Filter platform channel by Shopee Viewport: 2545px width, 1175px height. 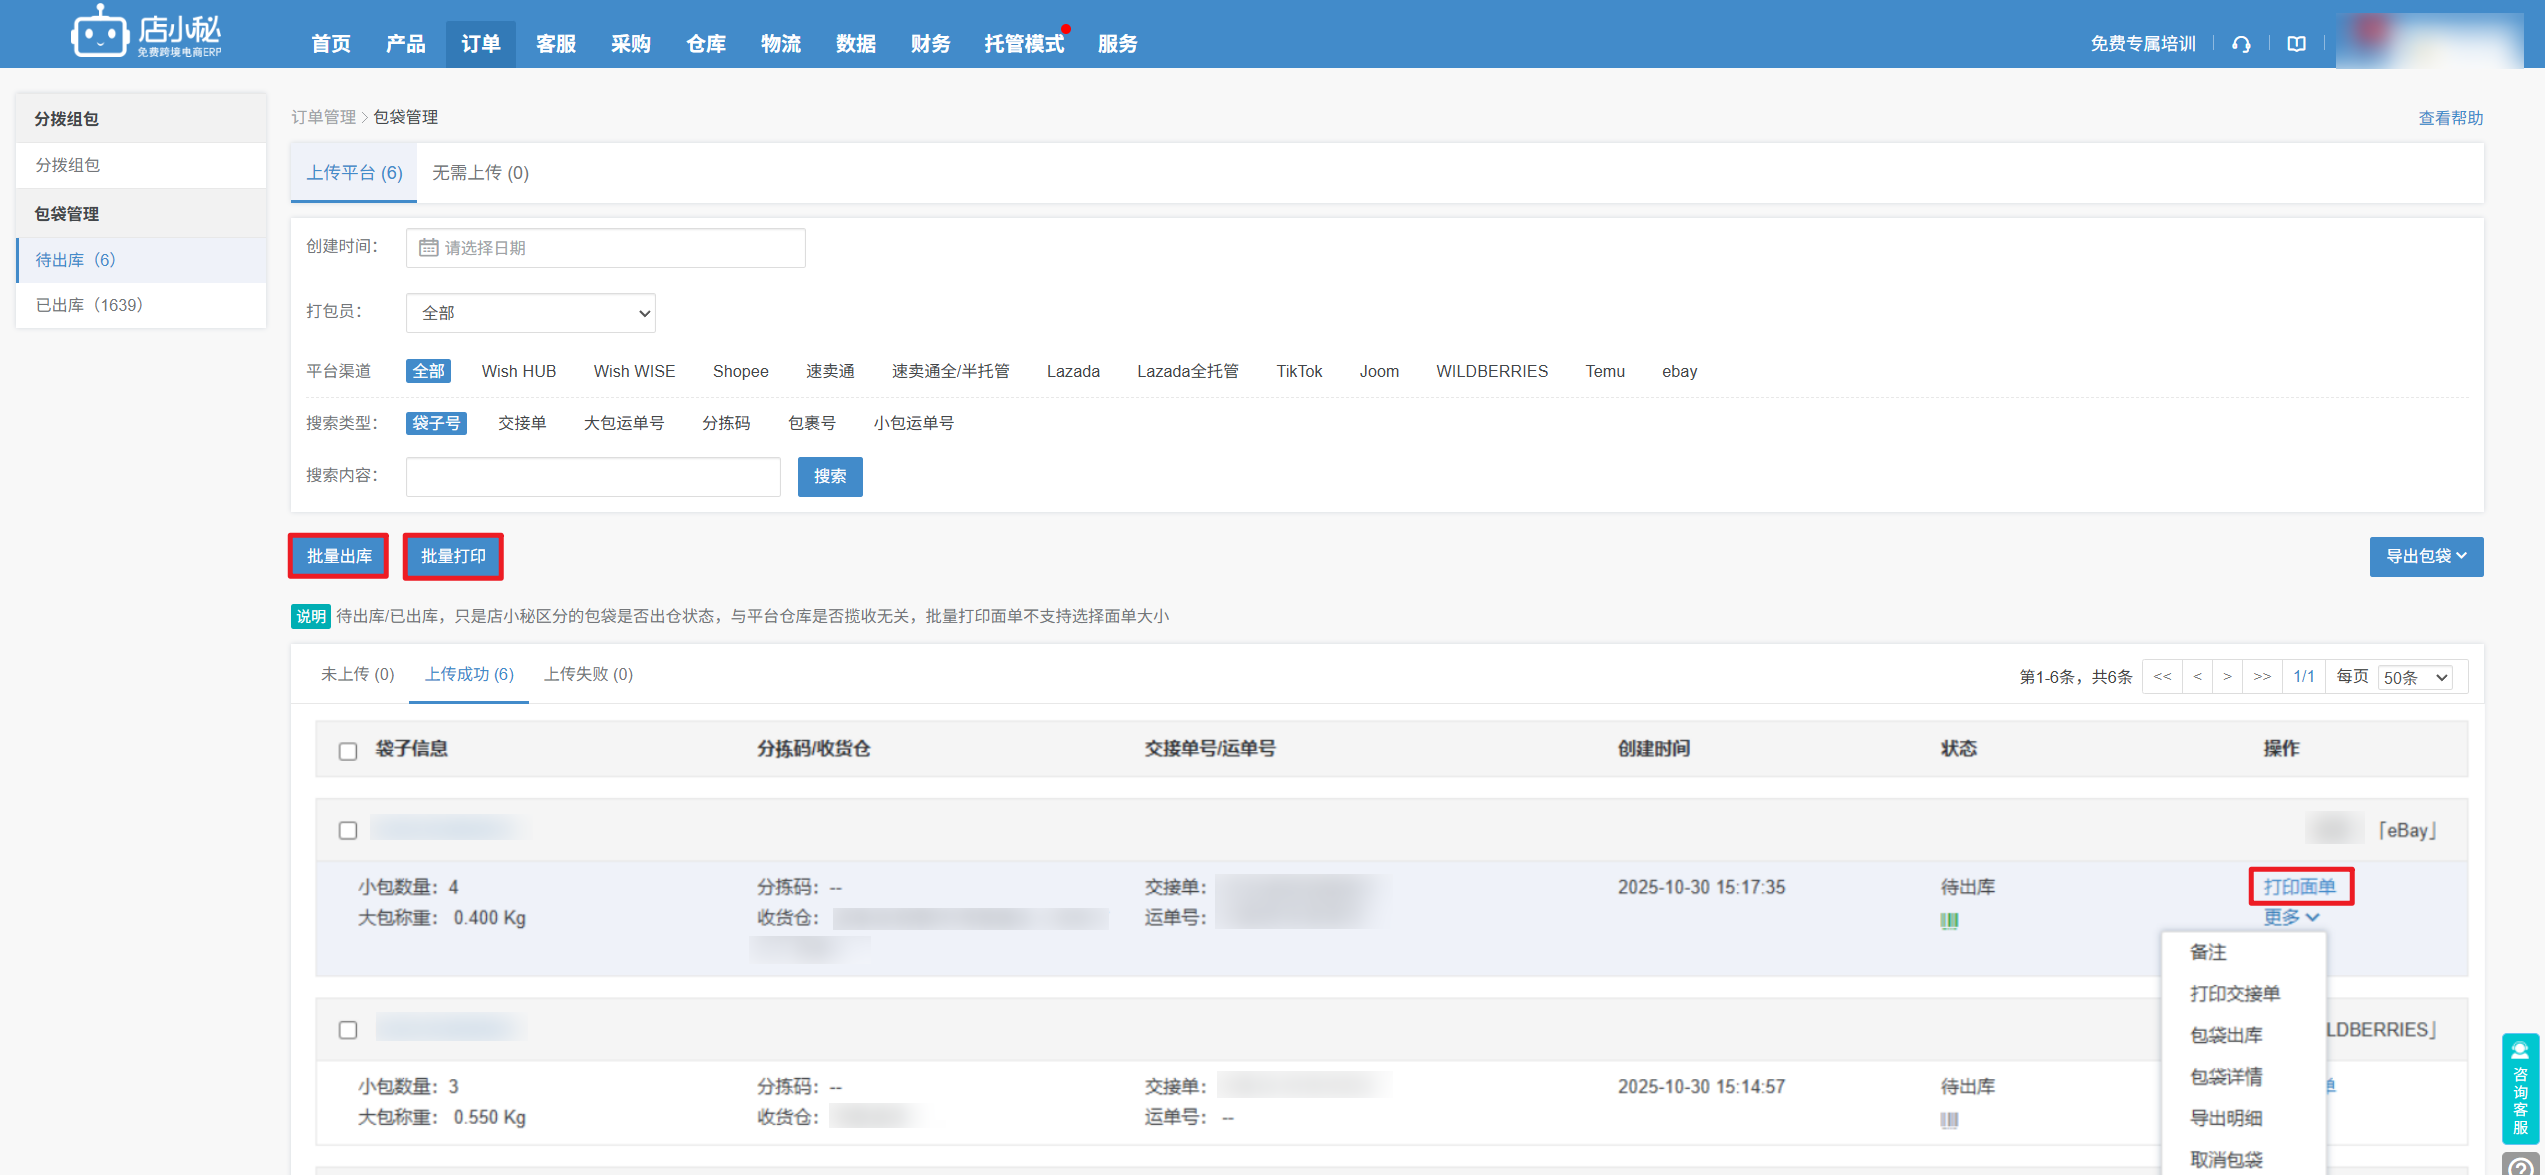(740, 371)
